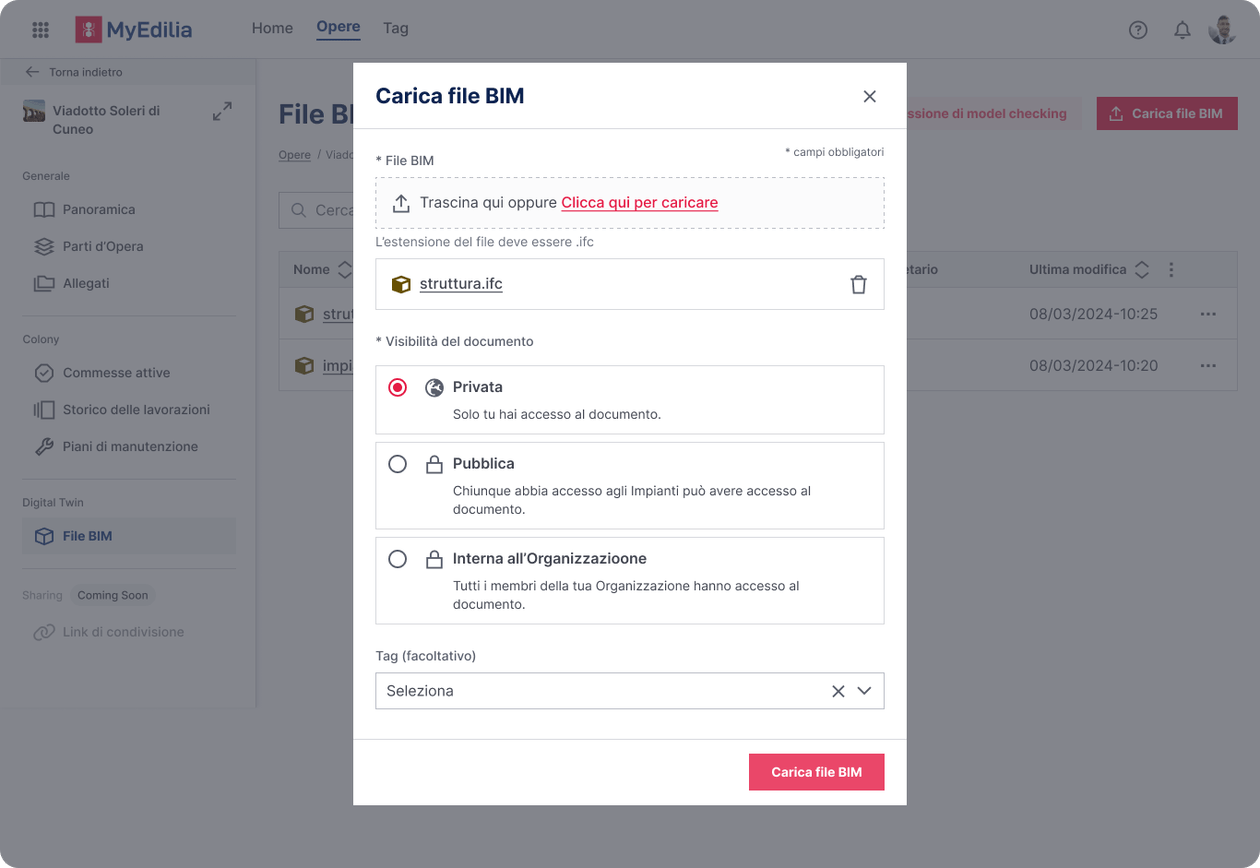Confirm upload with the Carica file BIM button

pyautogui.click(x=816, y=771)
